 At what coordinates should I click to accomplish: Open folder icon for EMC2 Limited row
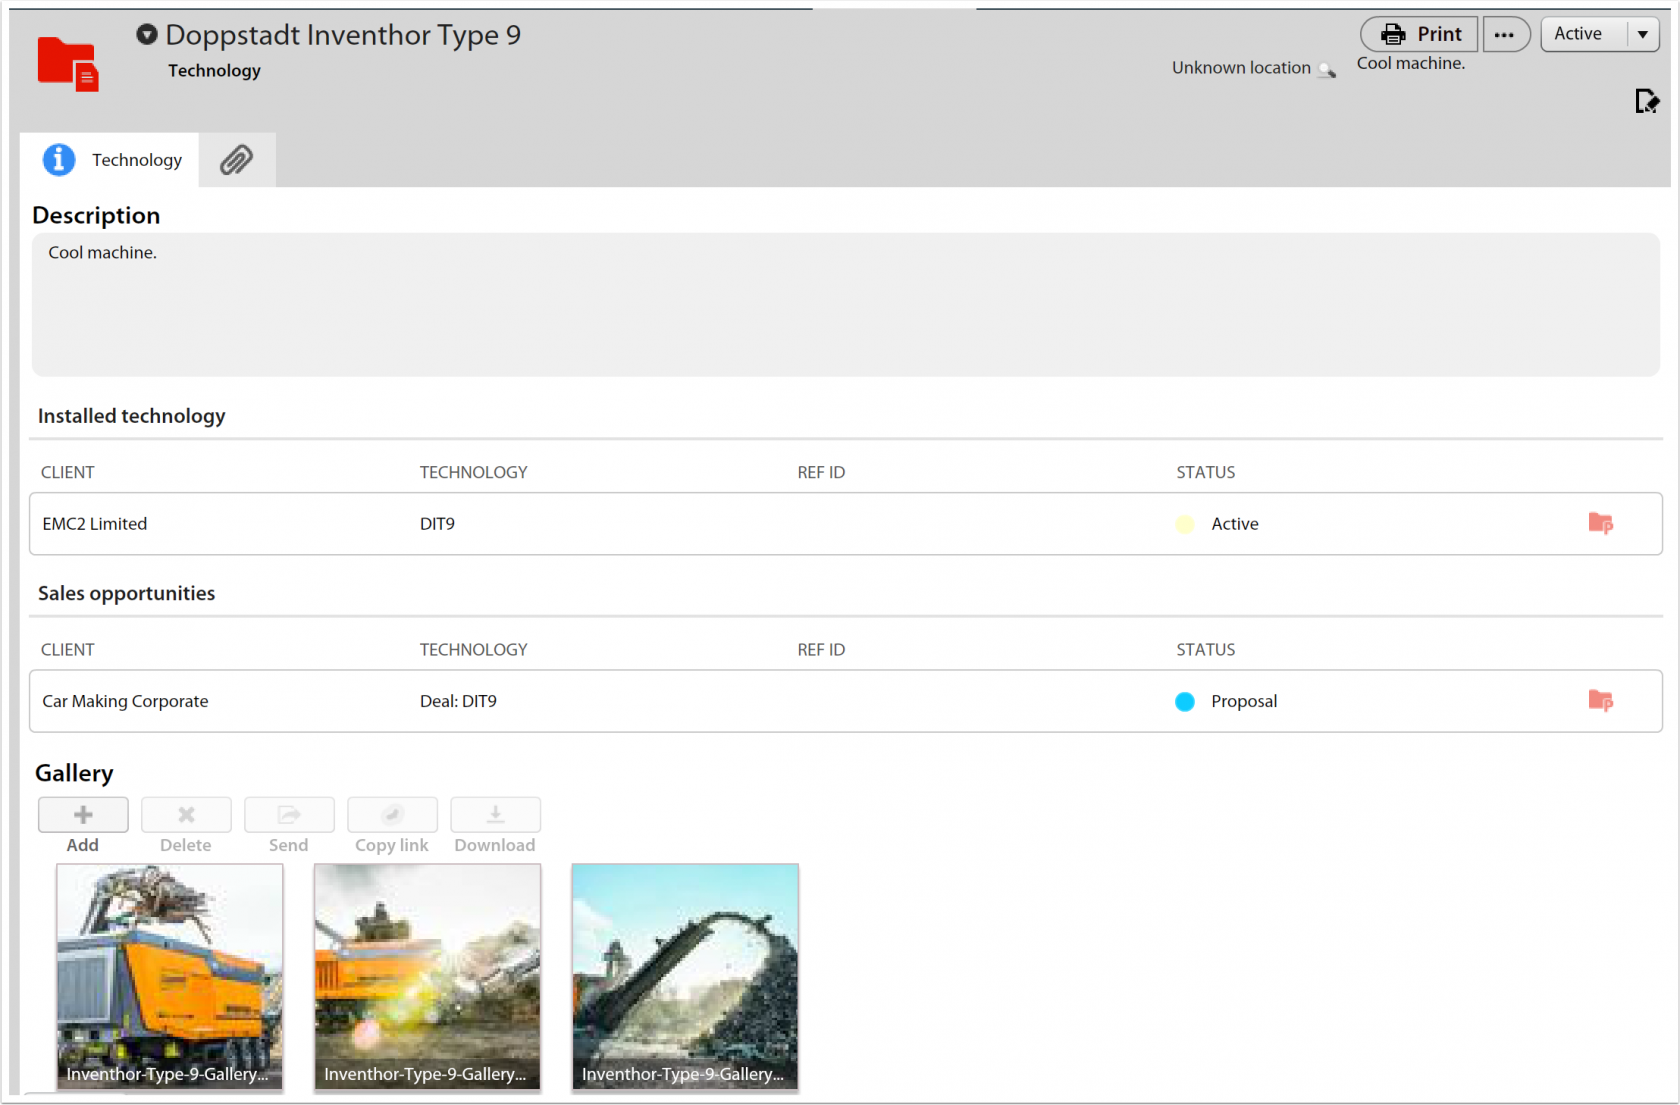(1600, 523)
